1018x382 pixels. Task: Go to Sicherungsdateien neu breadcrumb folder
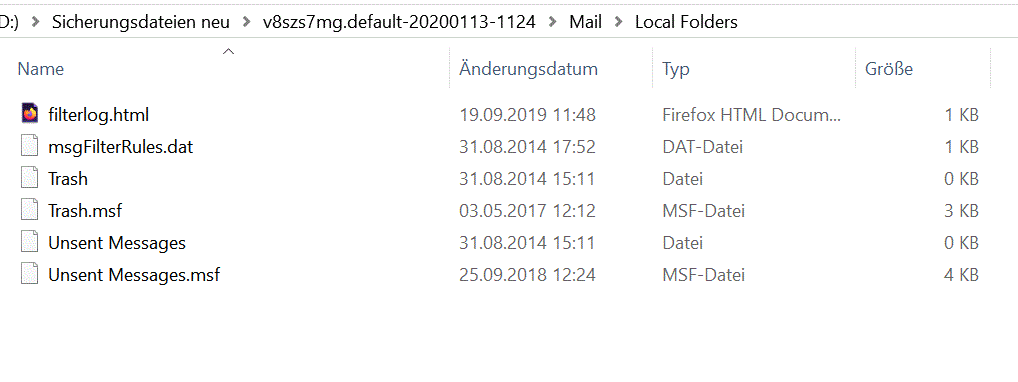click(x=141, y=22)
